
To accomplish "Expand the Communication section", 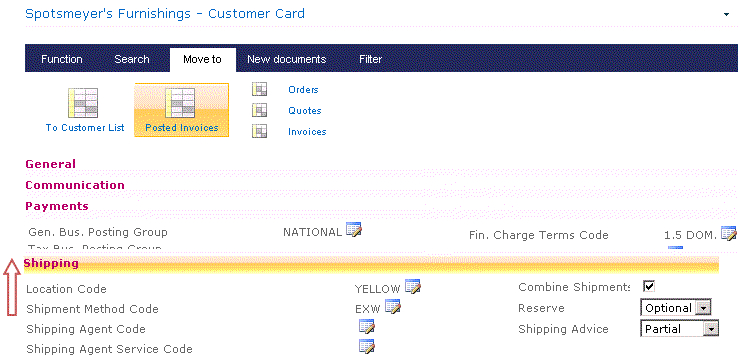I will 75,185.
